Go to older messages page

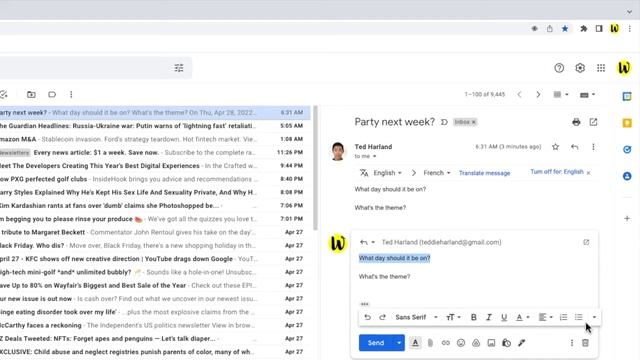[538, 94]
